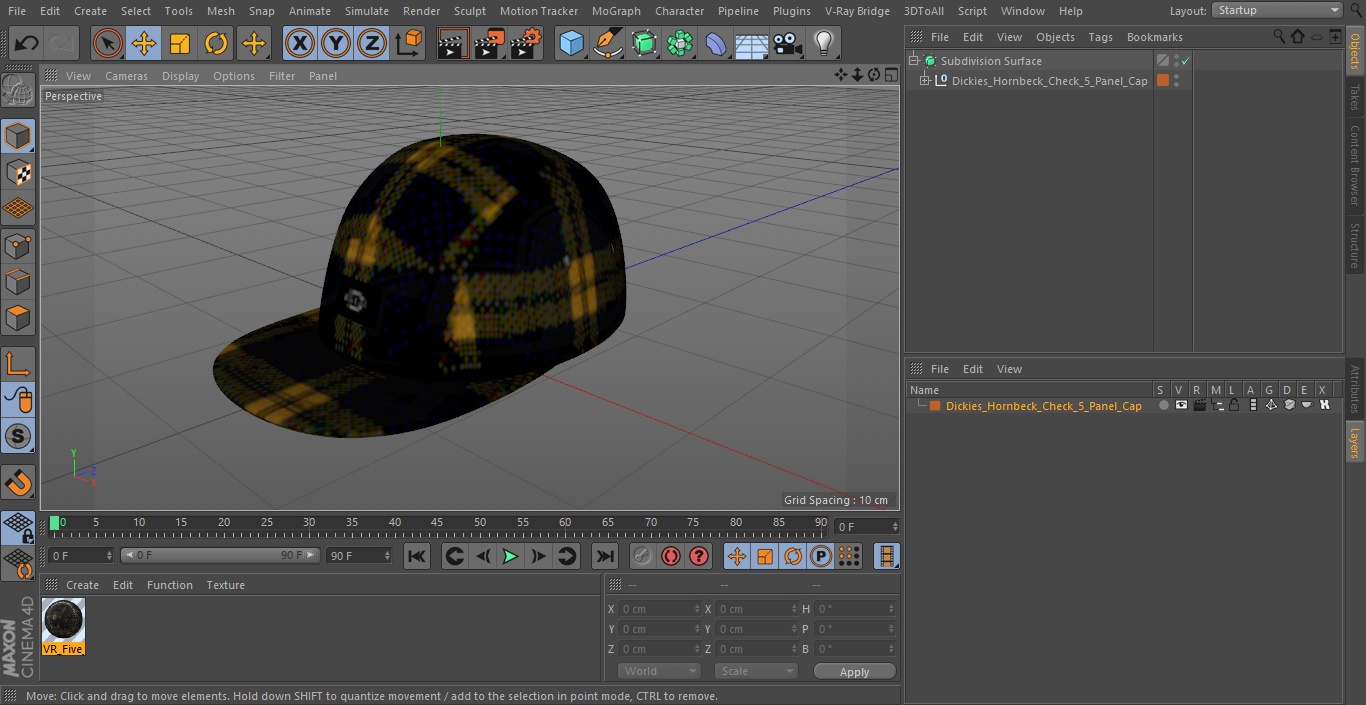Toggle layer solo dot
The width and height of the screenshot is (1366, 705).
[1163, 406]
